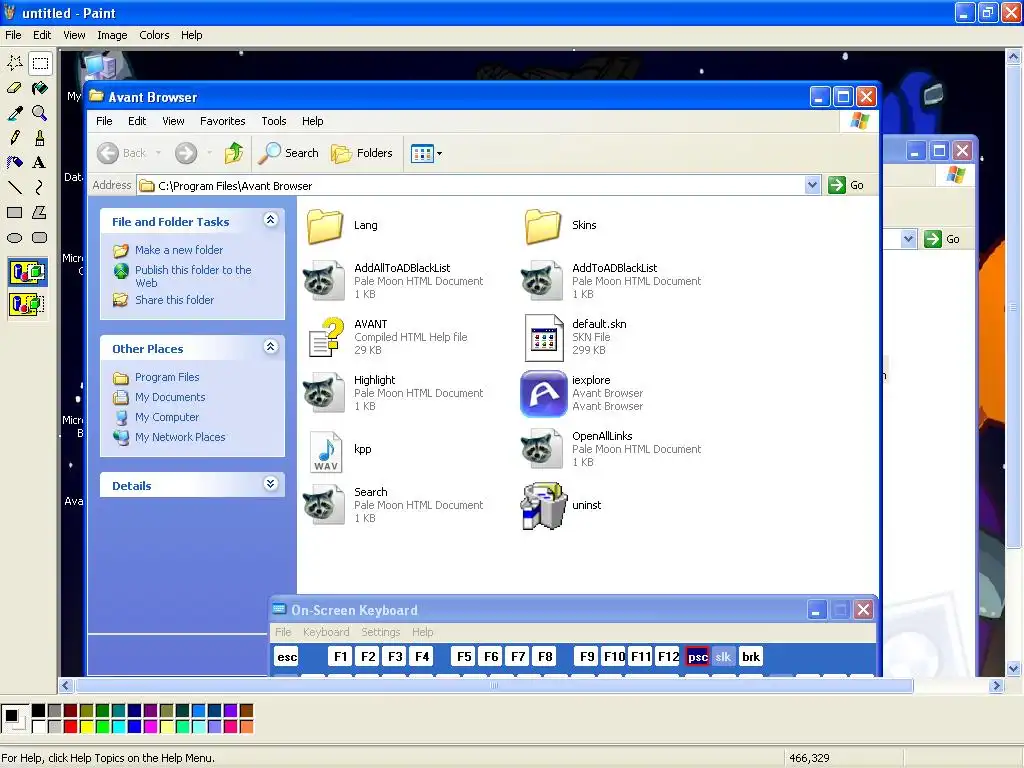Click the Share this folder link
Viewport: 1024px width, 768px height.
[x=174, y=300]
